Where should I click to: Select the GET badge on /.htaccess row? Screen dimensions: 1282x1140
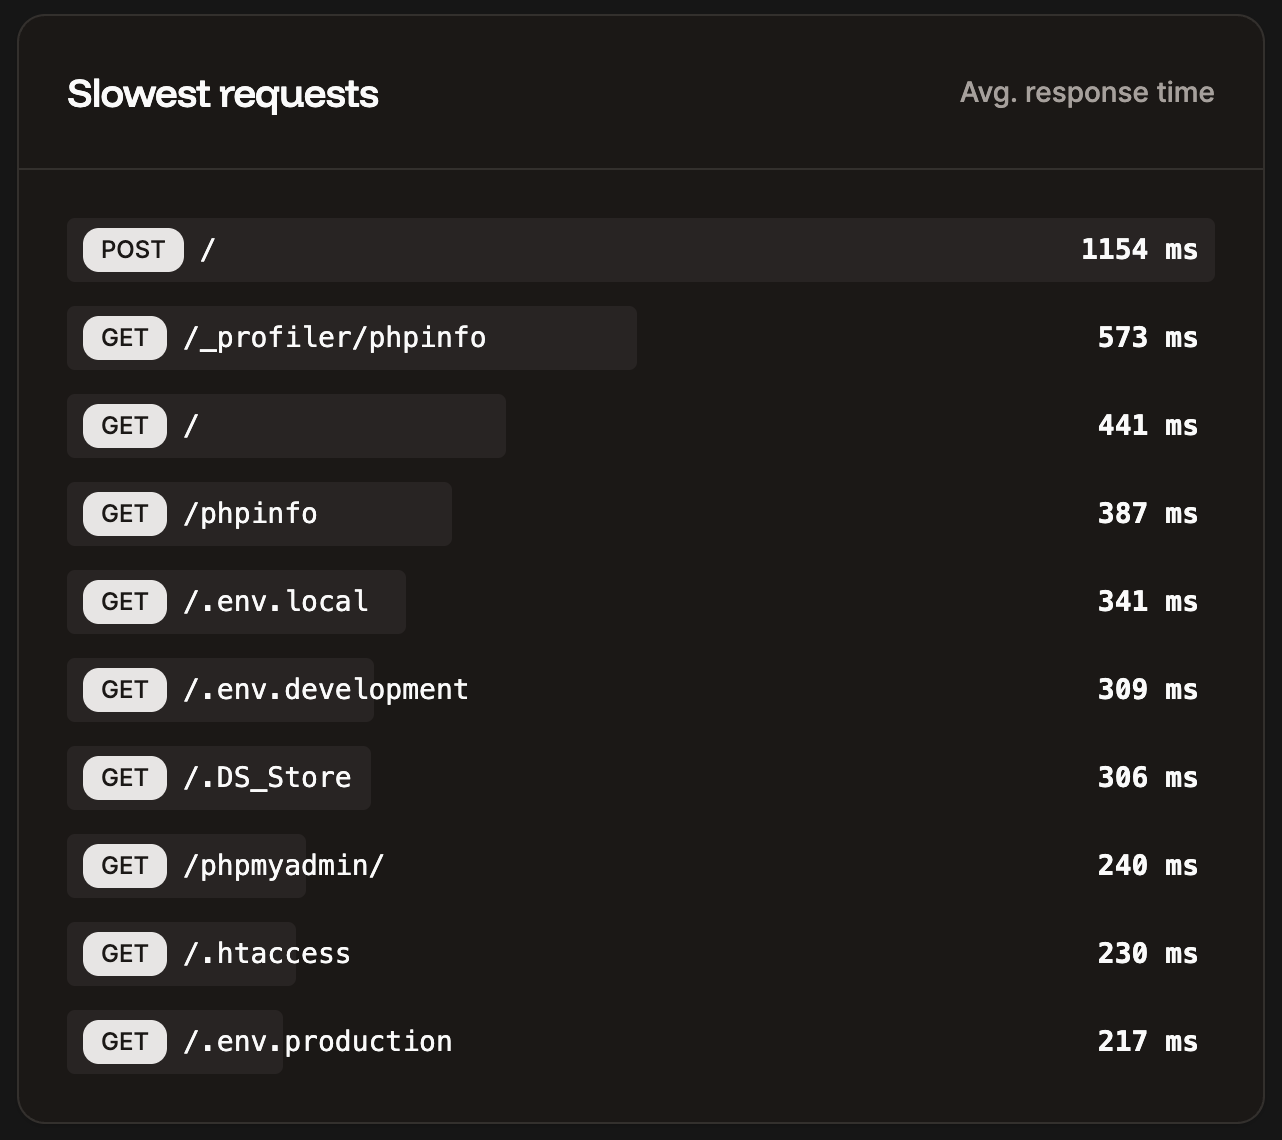click(x=123, y=953)
